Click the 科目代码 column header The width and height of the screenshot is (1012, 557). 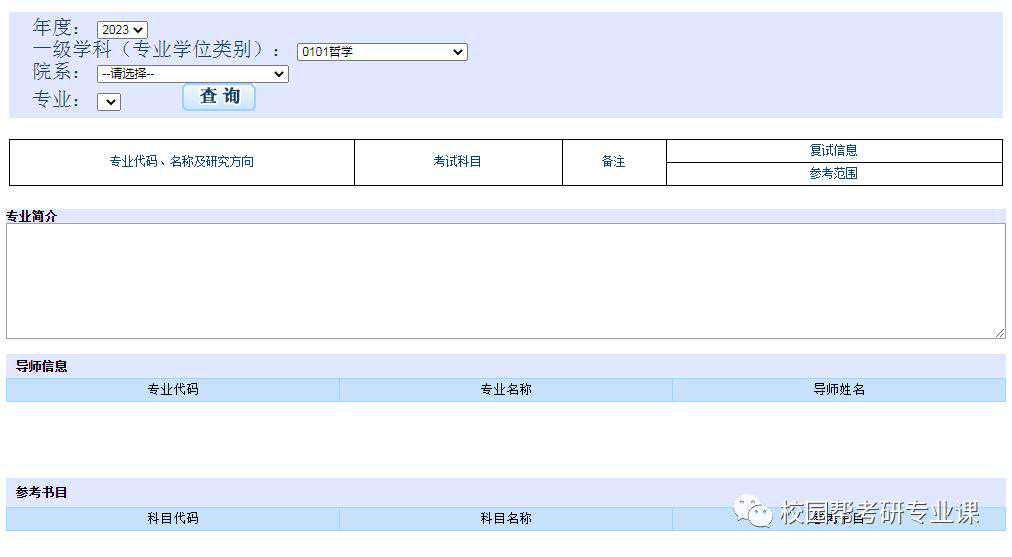click(173, 519)
